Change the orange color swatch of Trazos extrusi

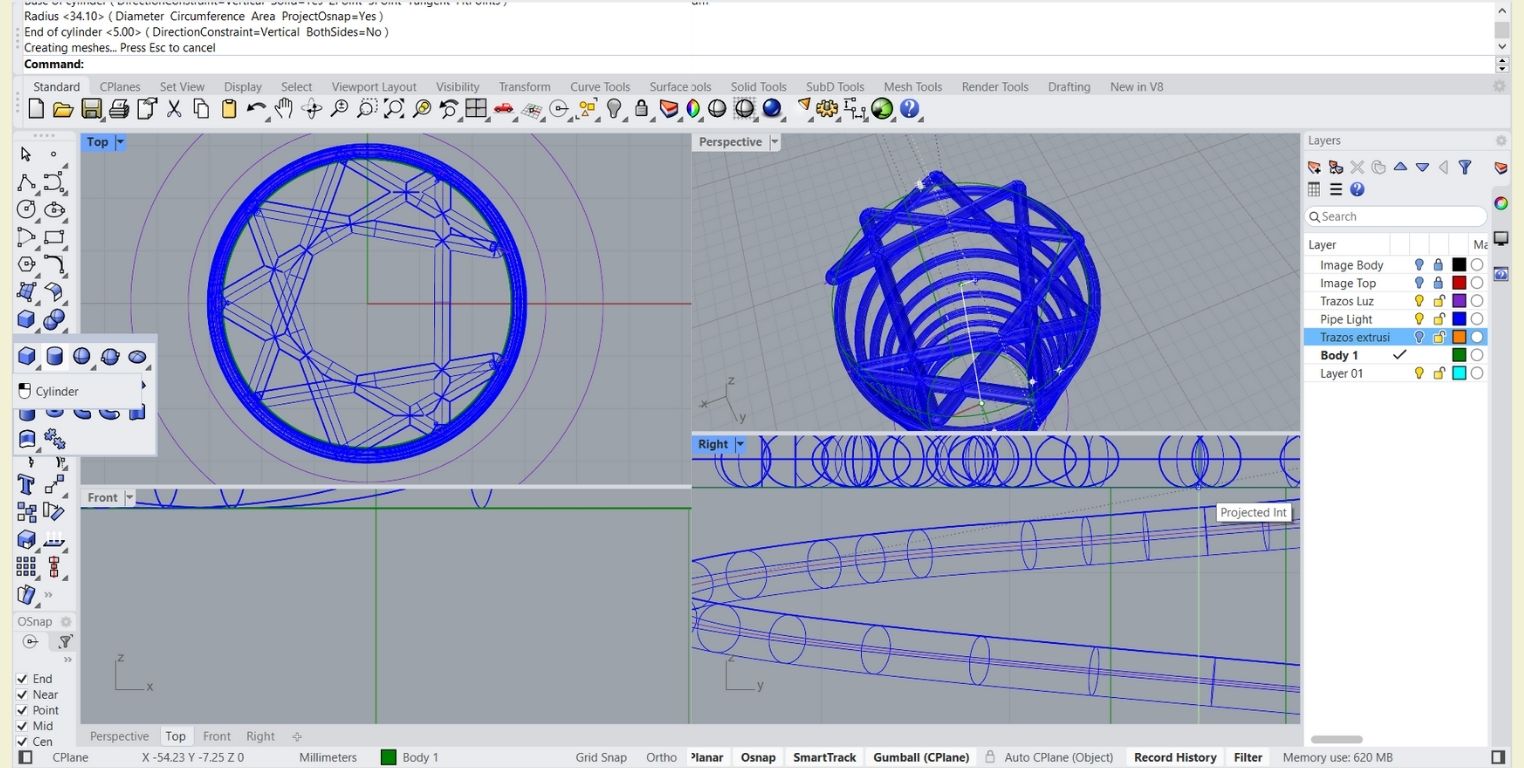[1459, 337]
